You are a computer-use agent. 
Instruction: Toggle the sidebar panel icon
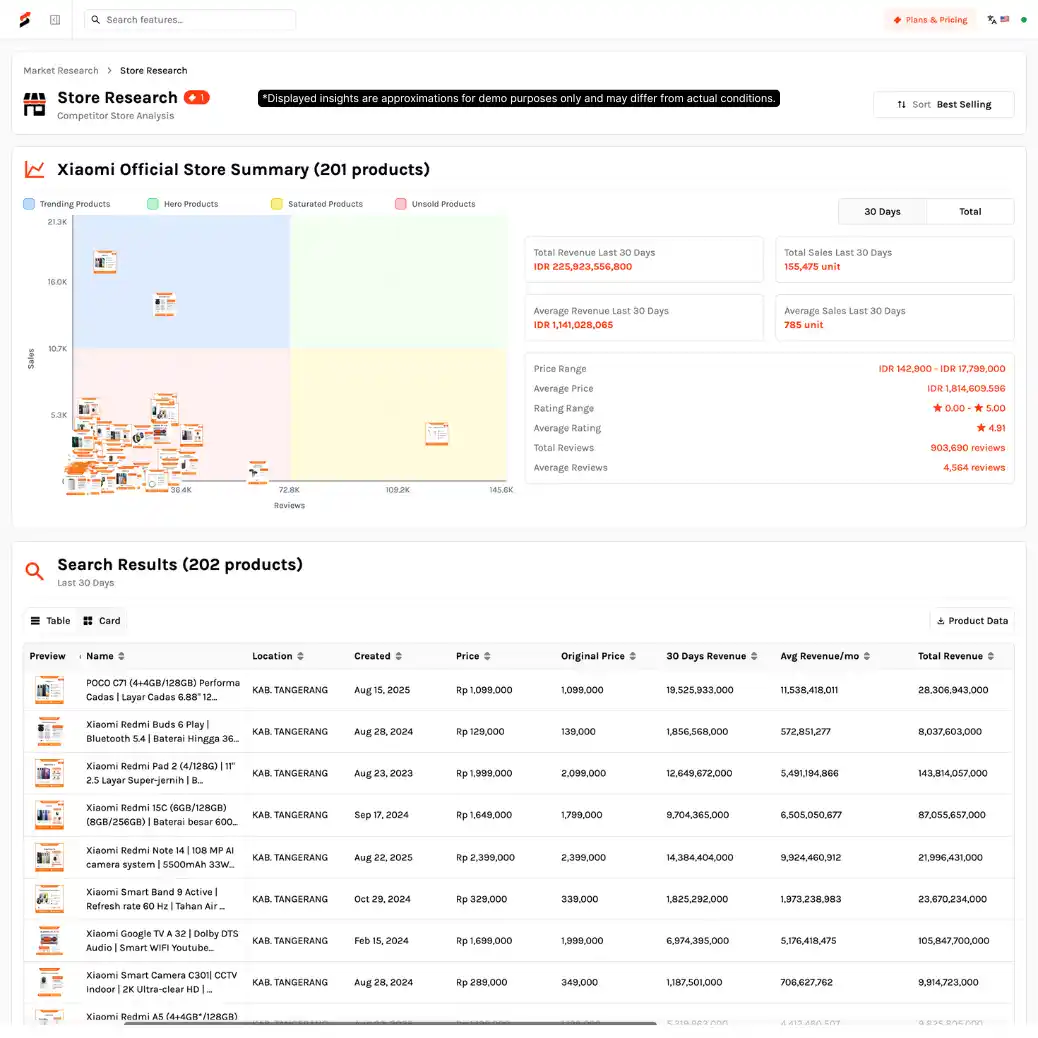click(55, 20)
